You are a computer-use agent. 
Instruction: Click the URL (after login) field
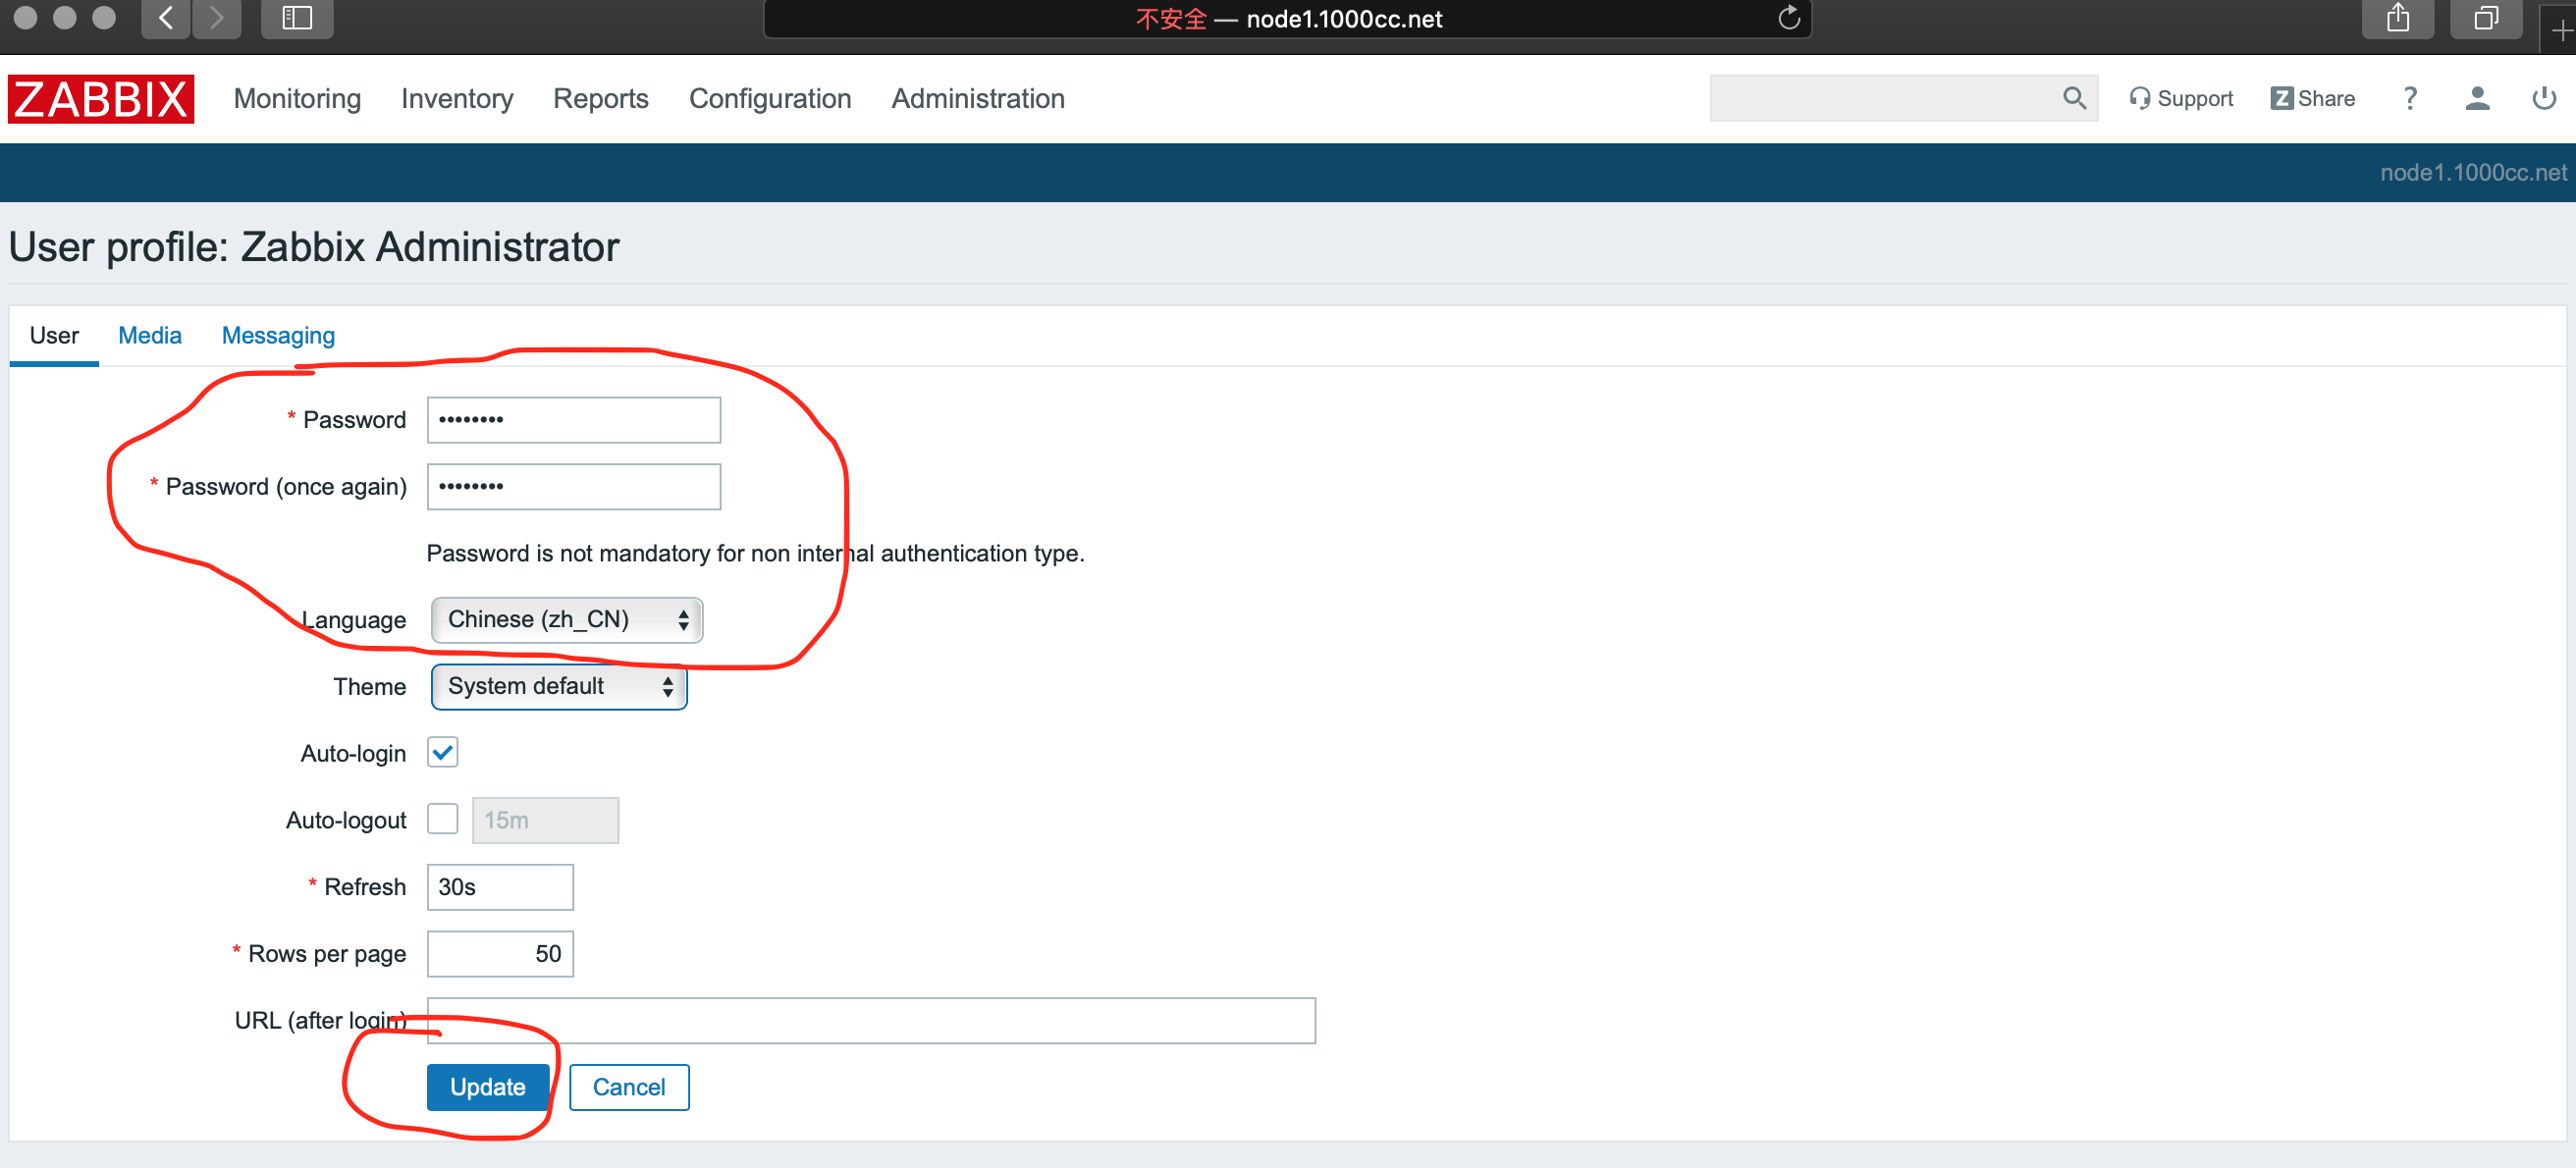pos(870,1020)
